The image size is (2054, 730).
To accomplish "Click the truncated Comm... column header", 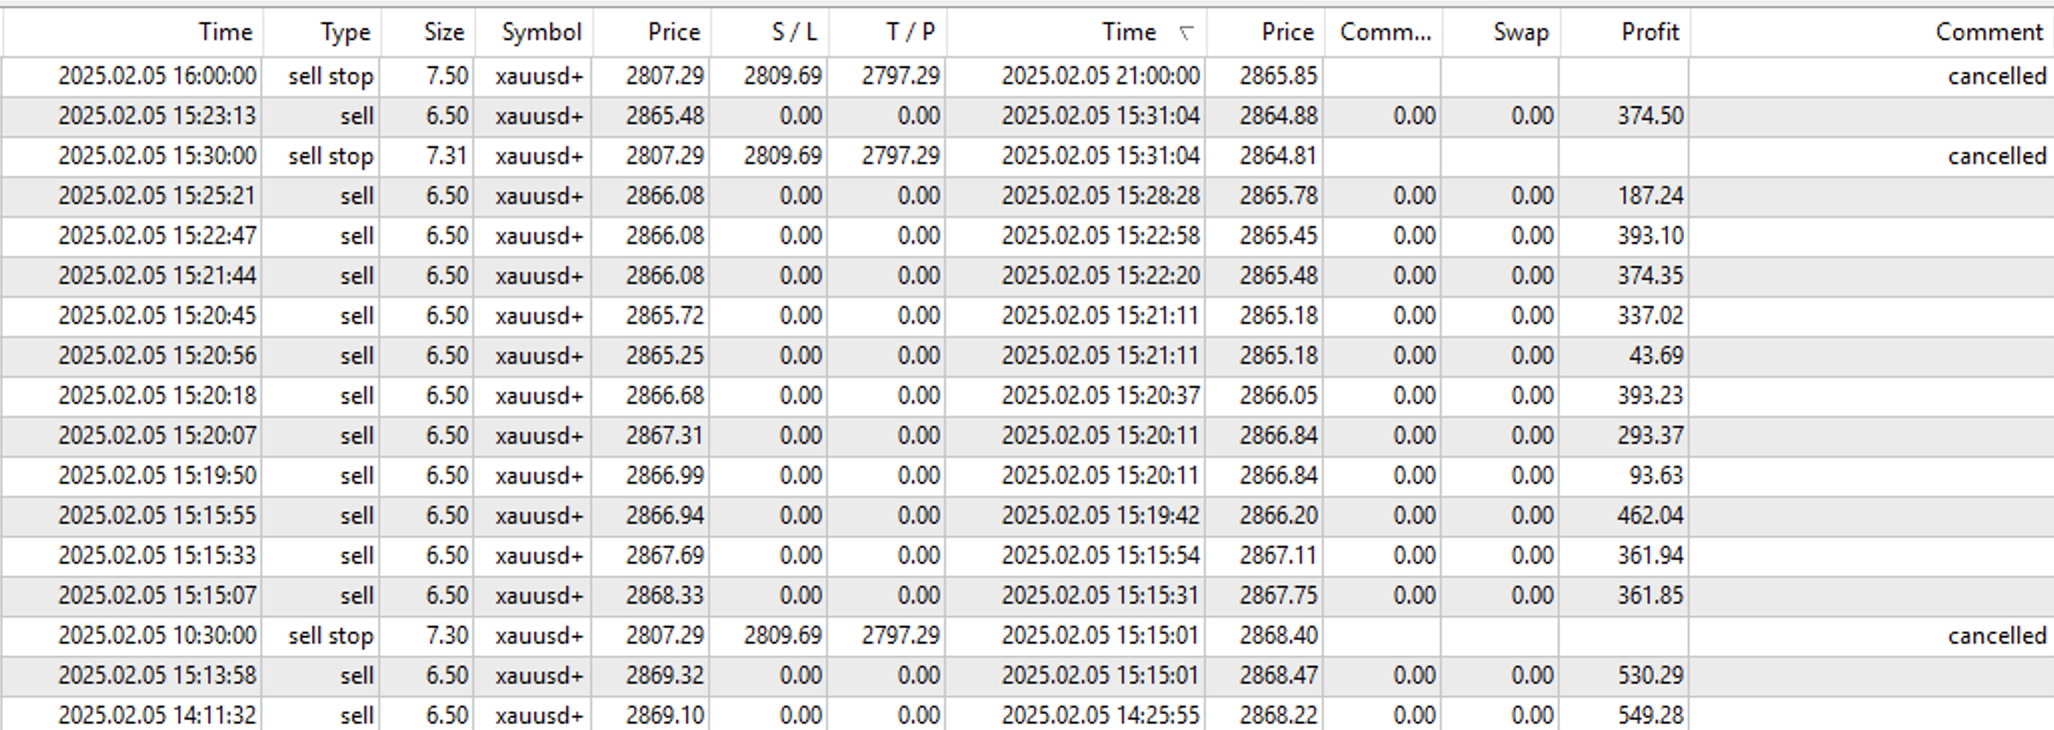I will (1385, 32).
